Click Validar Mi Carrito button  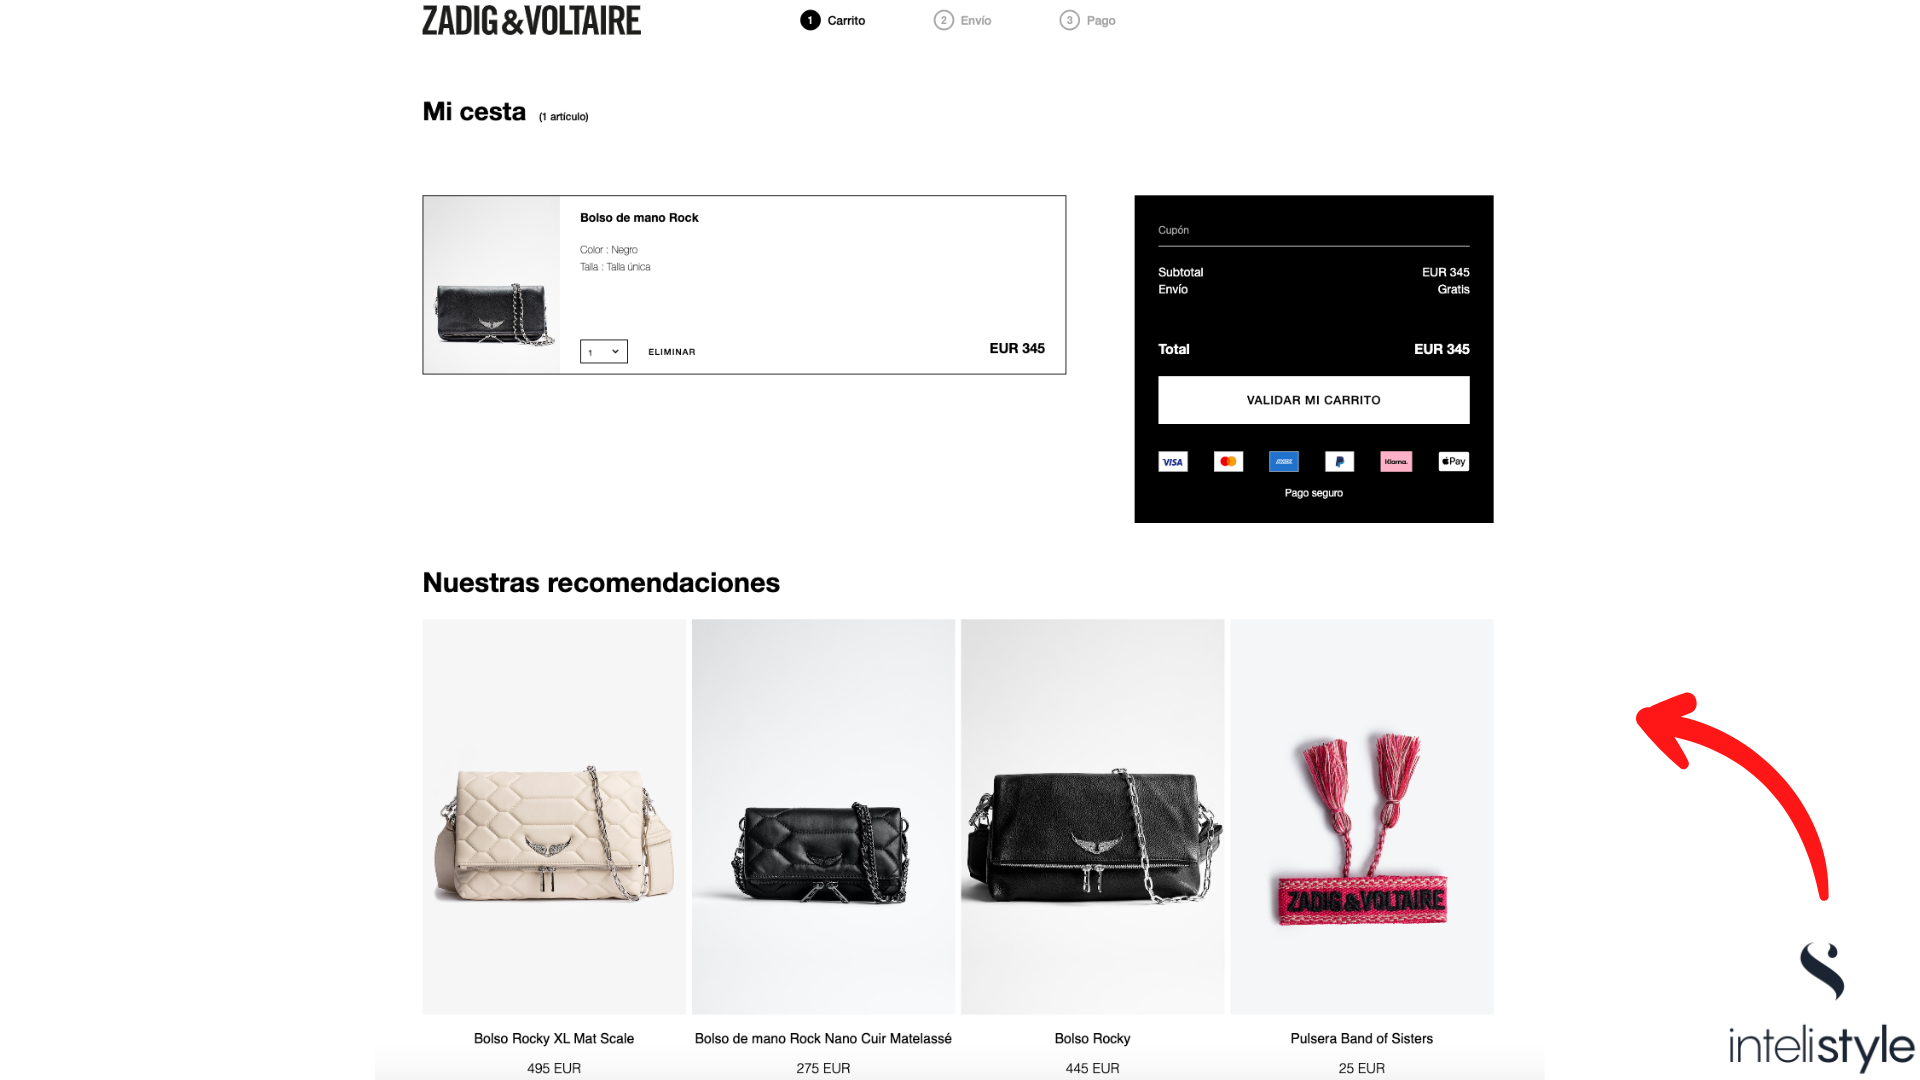(1314, 400)
